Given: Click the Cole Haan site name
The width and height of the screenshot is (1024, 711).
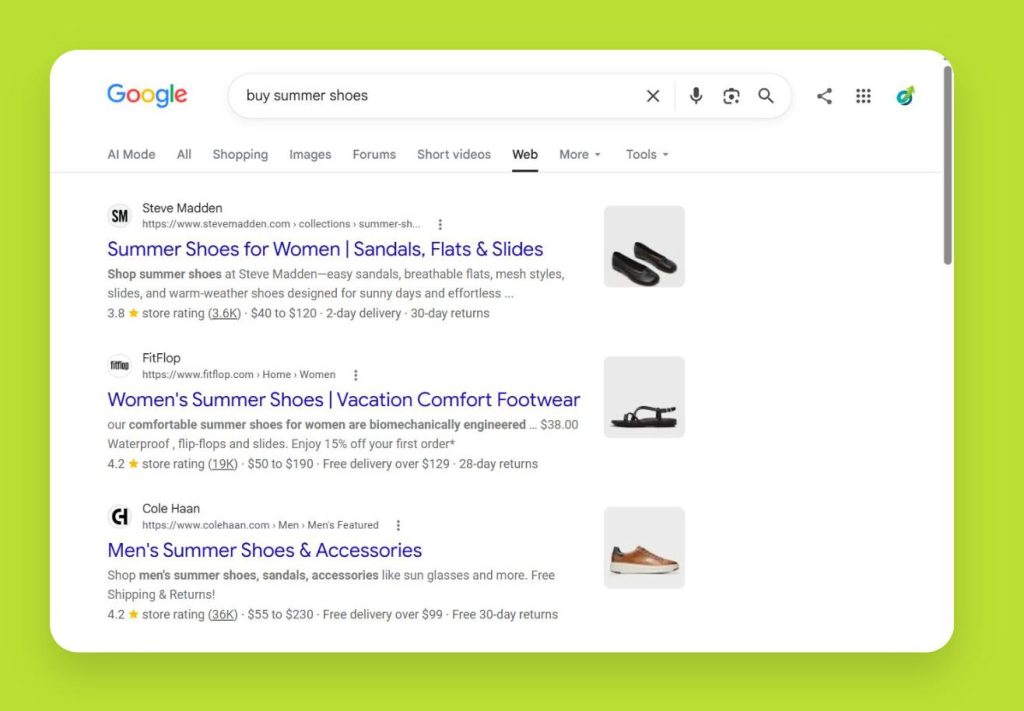Looking at the screenshot, I should (x=171, y=509).
